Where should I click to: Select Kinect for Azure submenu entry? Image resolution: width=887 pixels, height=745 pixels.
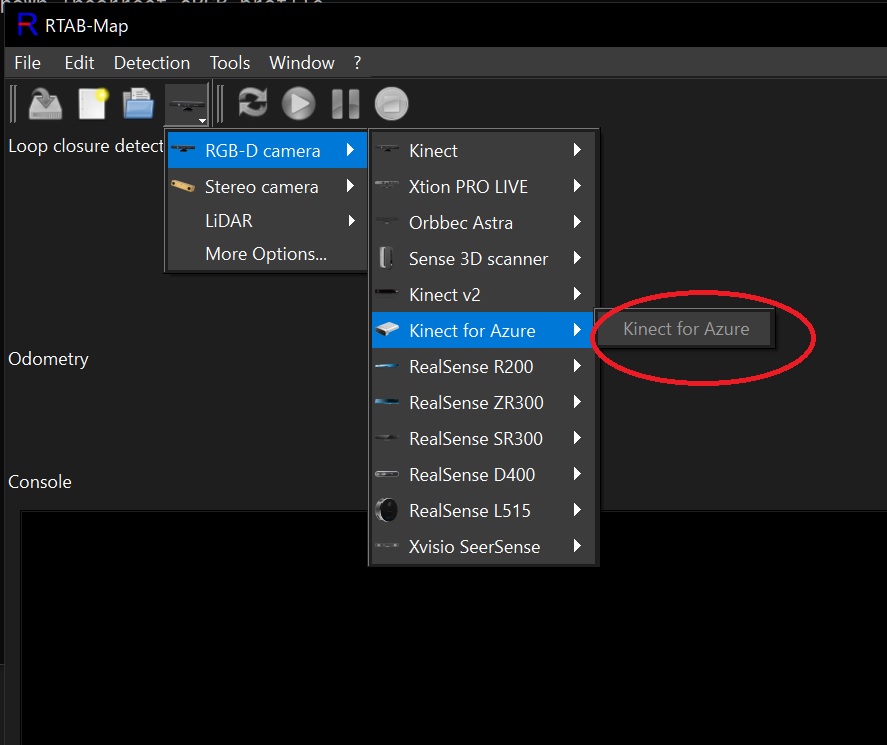pos(685,329)
